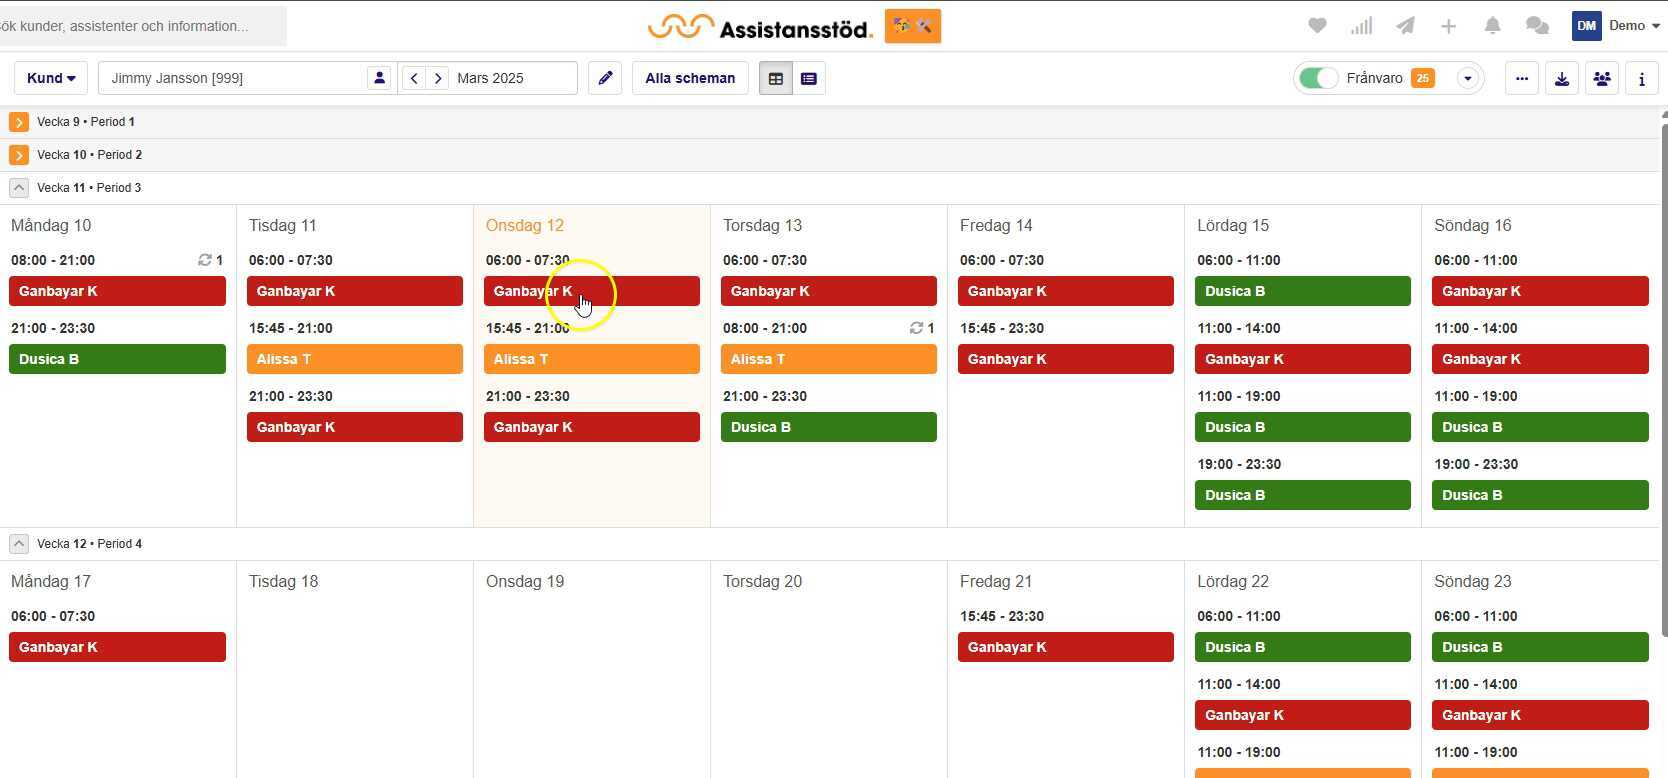Open the Demo user menu
The height and width of the screenshot is (778, 1668).
[1616, 26]
